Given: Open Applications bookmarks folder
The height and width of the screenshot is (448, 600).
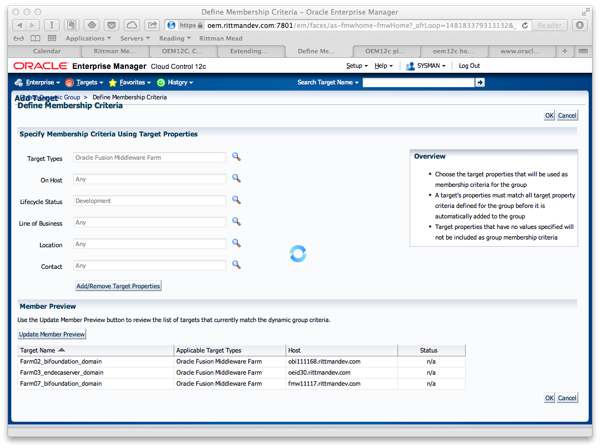Looking at the screenshot, I should click(88, 38).
